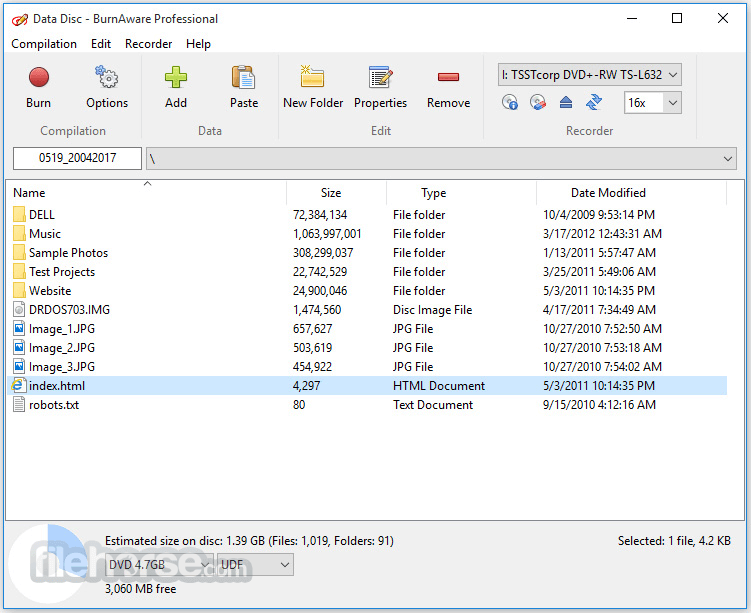Click the Image_3.JPG file icon
Viewport: 751px width, 613px height.
(19, 366)
